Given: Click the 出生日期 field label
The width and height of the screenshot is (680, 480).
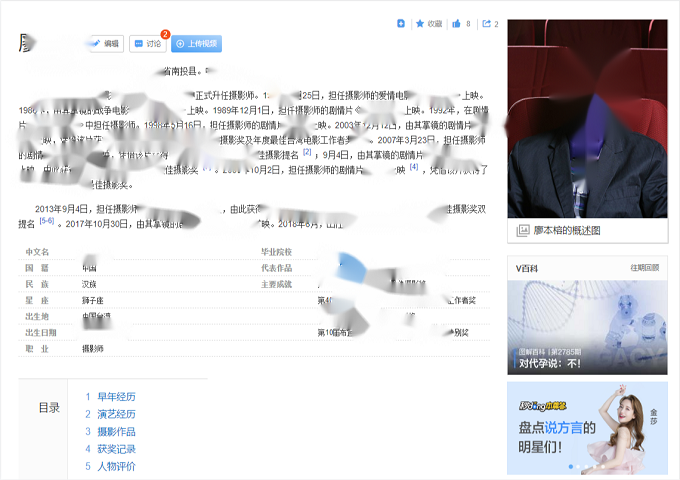Looking at the screenshot, I should click(41, 333).
